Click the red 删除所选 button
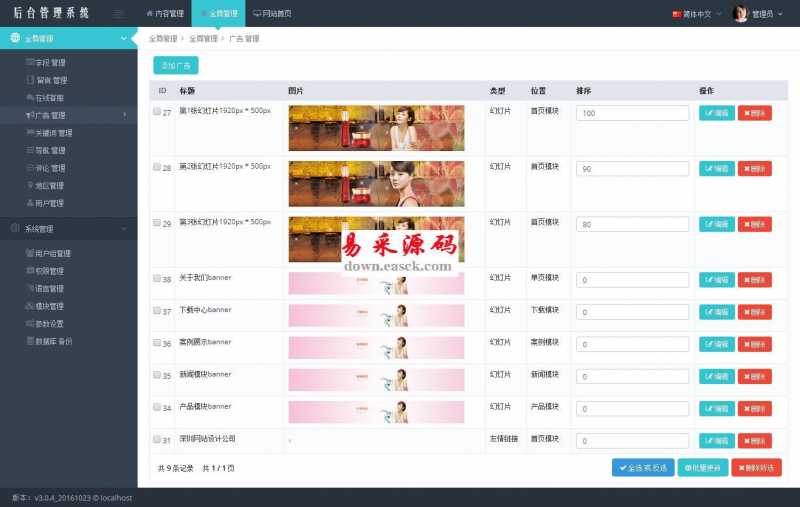The height and width of the screenshot is (507, 800). click(756, 468)
